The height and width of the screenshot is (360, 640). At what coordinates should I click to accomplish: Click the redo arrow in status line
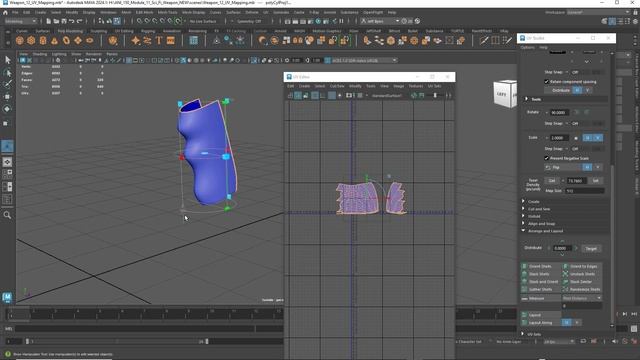tap(79, 21)
